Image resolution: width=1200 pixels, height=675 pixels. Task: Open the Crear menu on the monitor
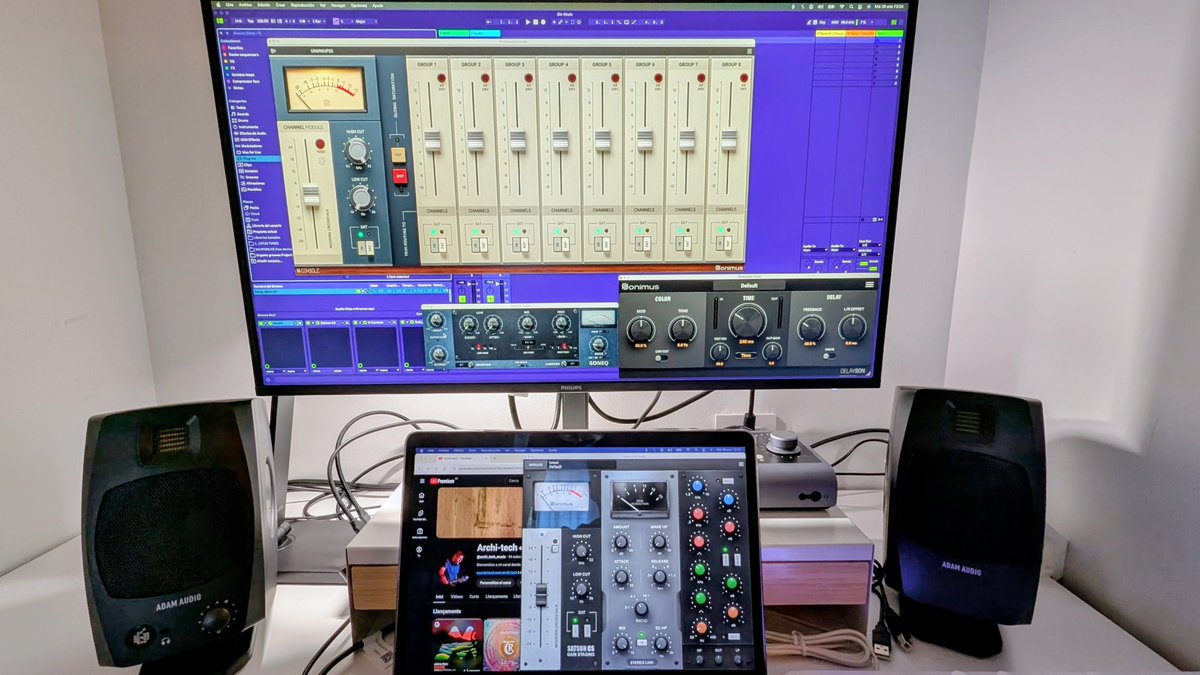(280, 5)
